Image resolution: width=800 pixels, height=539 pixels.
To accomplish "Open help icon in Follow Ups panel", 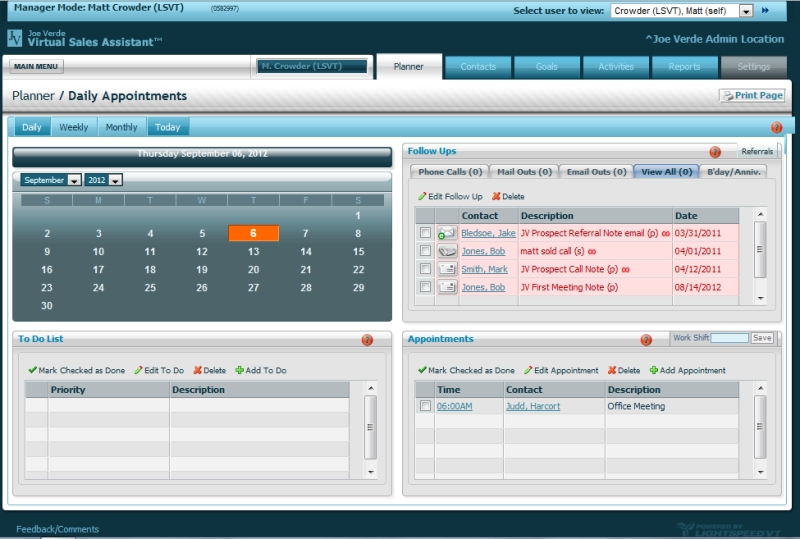I will click(x=715, y=152).
